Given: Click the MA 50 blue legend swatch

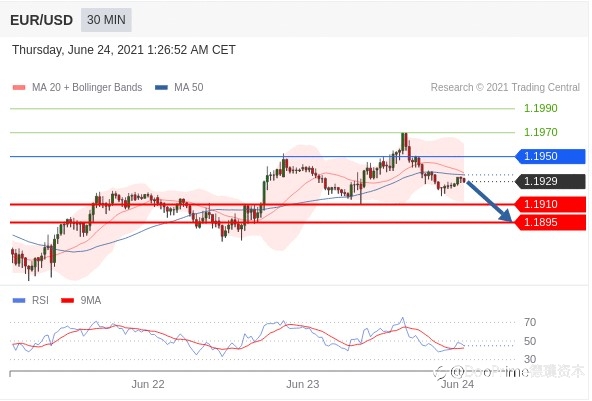Looking at the screenshot, I should pos(162,88).
